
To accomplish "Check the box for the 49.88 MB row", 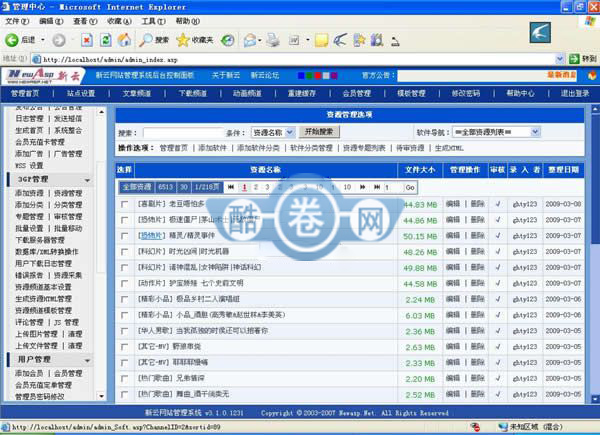I will [x=124, y=268].
